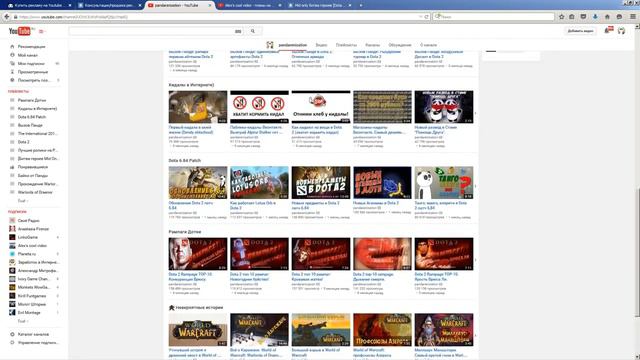Image resolution: width=640 pixels, height=360 pixels.
Task: Open the Рампаги Дотке playlist in sidebar
Action: (x=32, y=100)
